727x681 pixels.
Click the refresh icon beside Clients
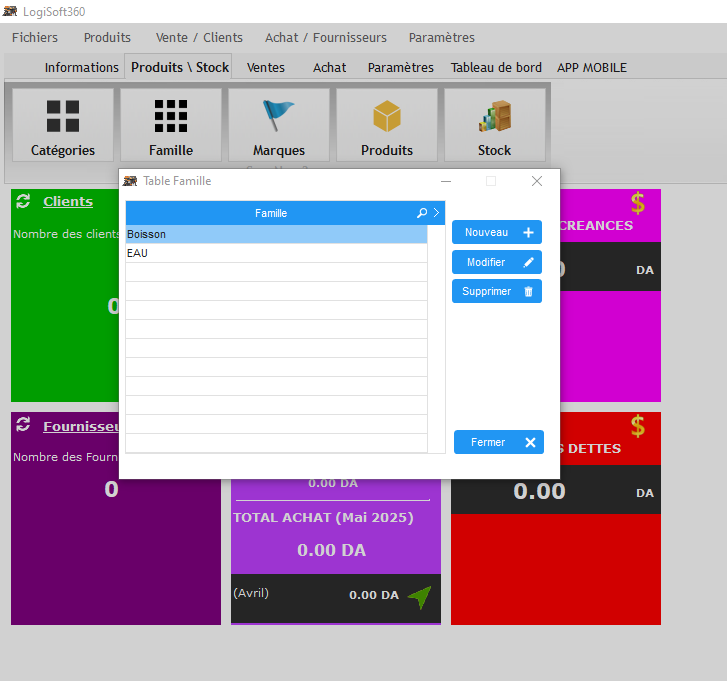pos(24,201)
